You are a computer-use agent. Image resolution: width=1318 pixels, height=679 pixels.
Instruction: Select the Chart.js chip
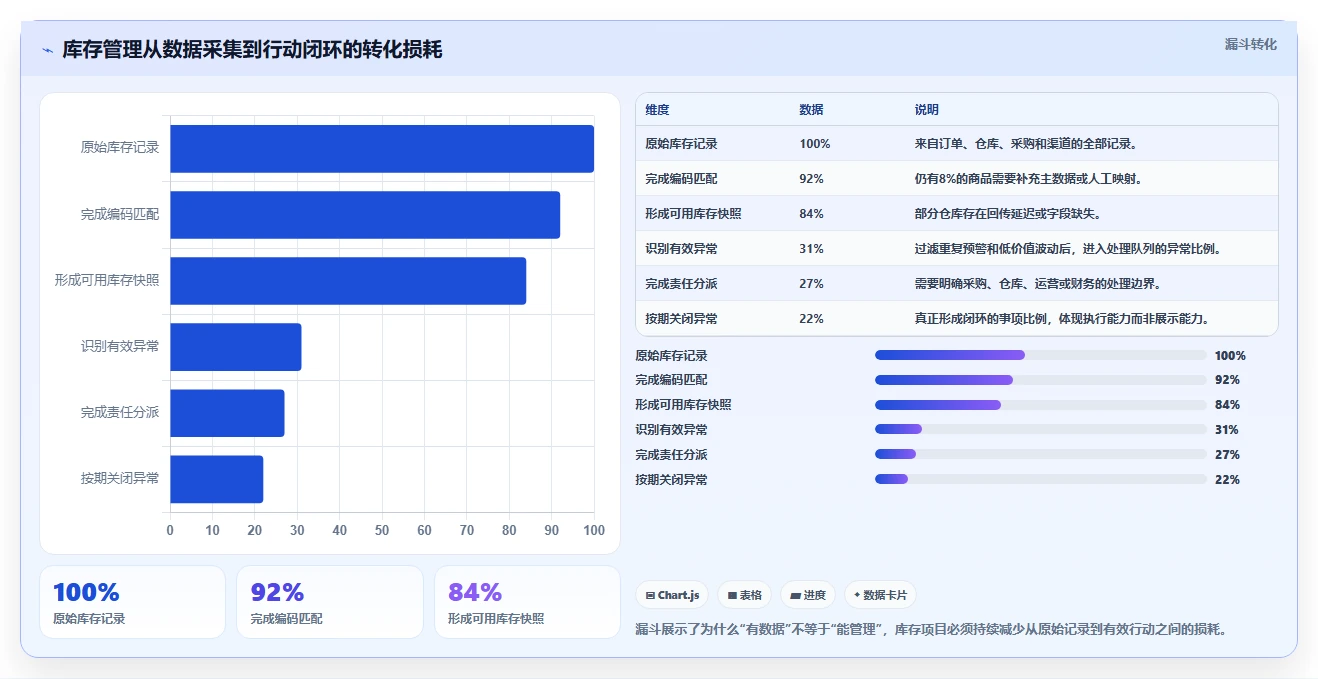click(x=672, y=595)
